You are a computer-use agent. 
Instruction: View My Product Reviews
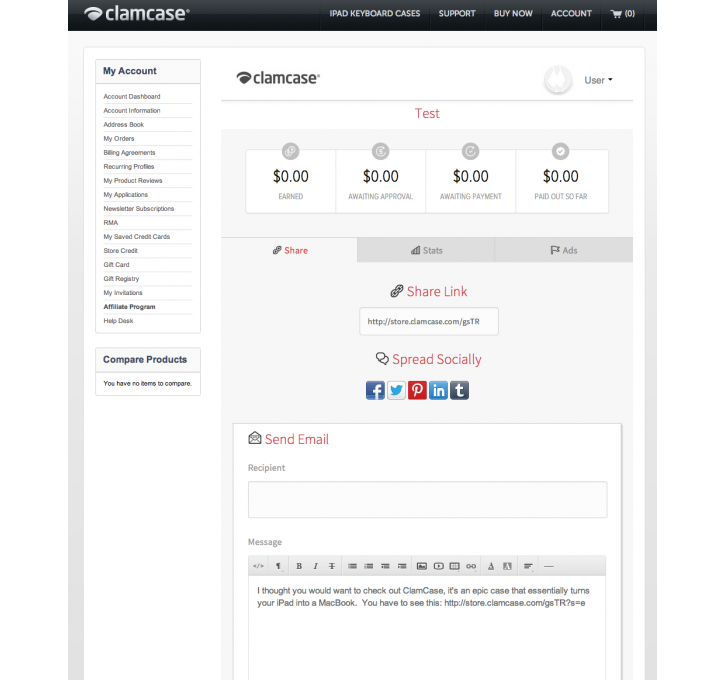pyautogui.click(x=133, y=181)
